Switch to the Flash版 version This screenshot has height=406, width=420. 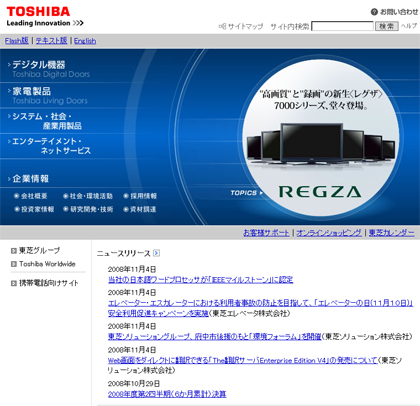[x=17, y=41]
